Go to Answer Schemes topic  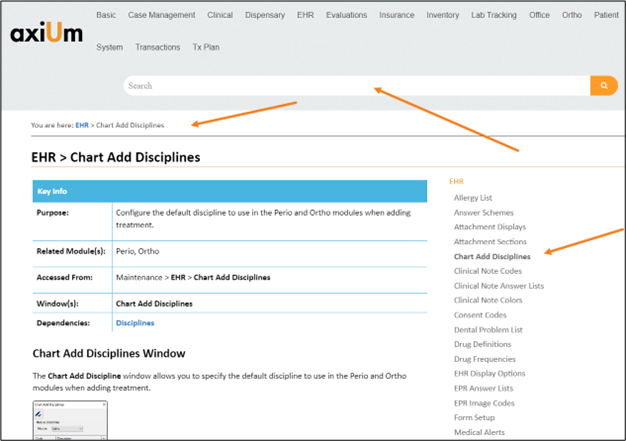[x=483, y=212]
